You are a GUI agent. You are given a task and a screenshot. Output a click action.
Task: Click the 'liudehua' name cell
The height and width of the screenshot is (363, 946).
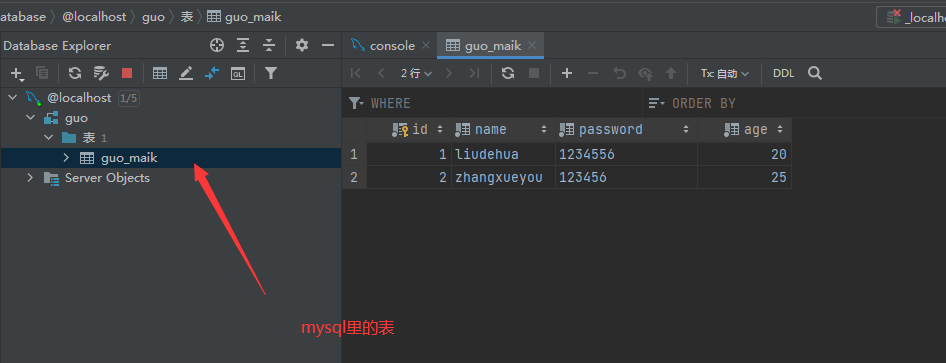[503, 154]
